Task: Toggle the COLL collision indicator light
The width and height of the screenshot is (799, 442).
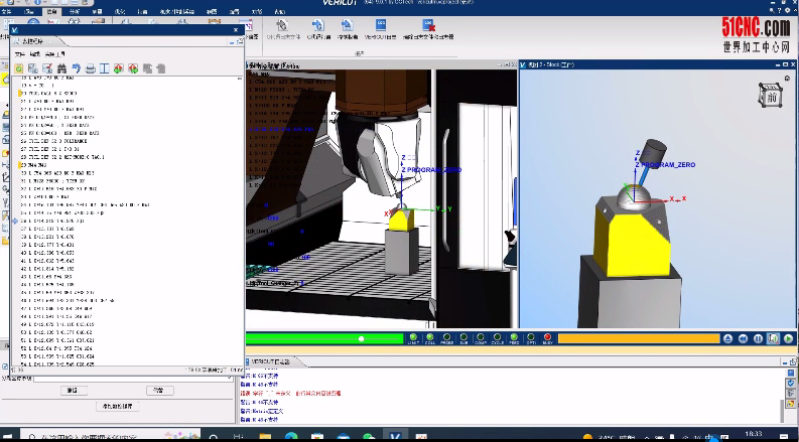Action: [x=428, y=339]
